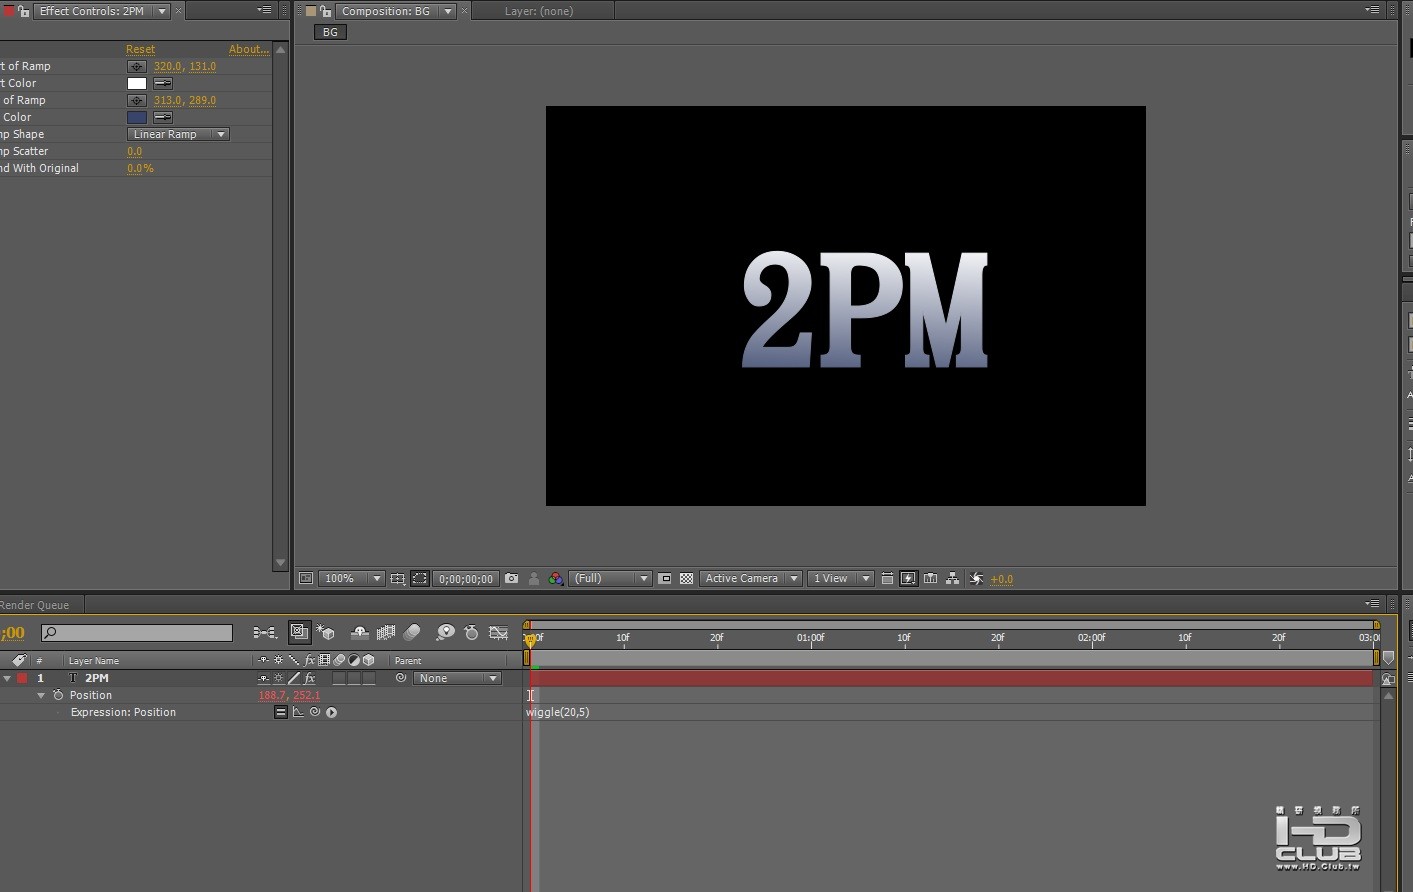Toggle the Shy switch on the 2PM layer

263,679
